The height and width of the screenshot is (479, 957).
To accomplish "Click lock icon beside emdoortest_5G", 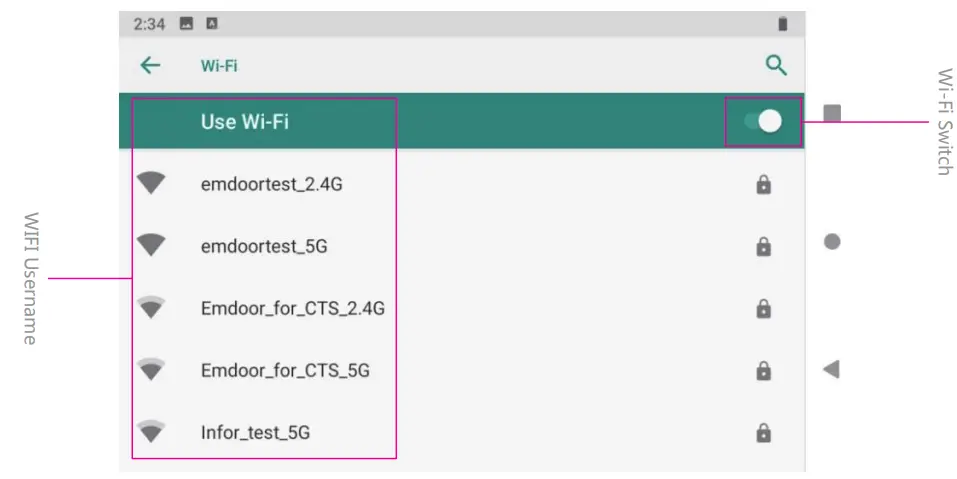I will click(x=764, y=247).
